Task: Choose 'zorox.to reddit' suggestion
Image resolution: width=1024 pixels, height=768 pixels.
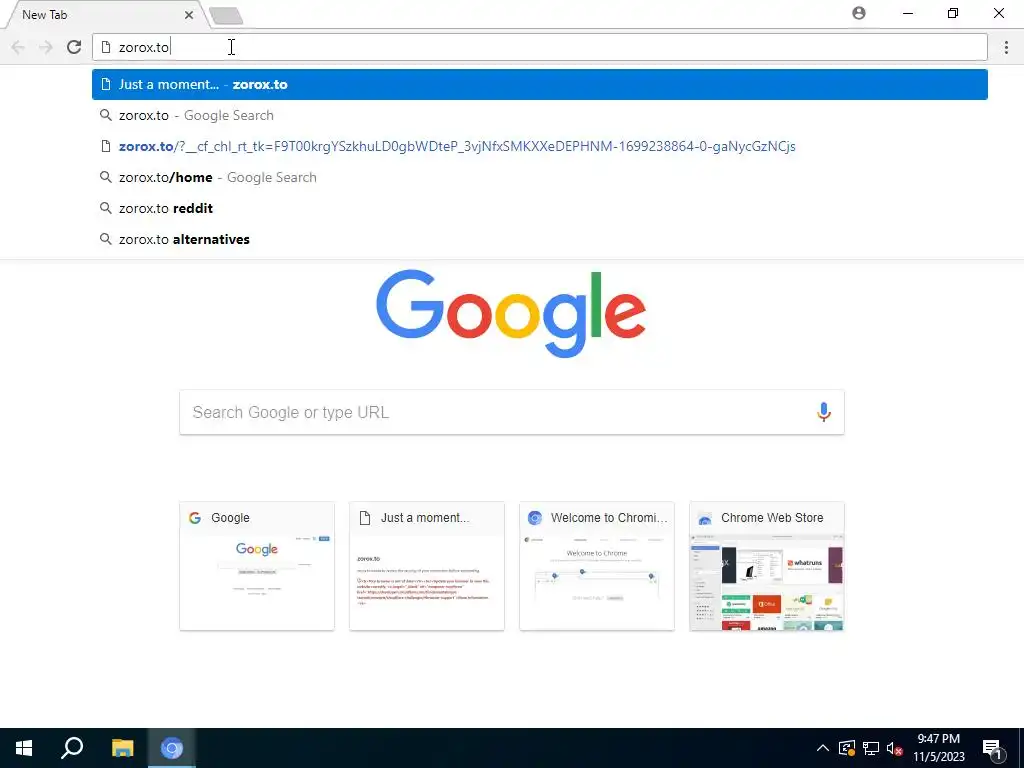Action: 539,208
